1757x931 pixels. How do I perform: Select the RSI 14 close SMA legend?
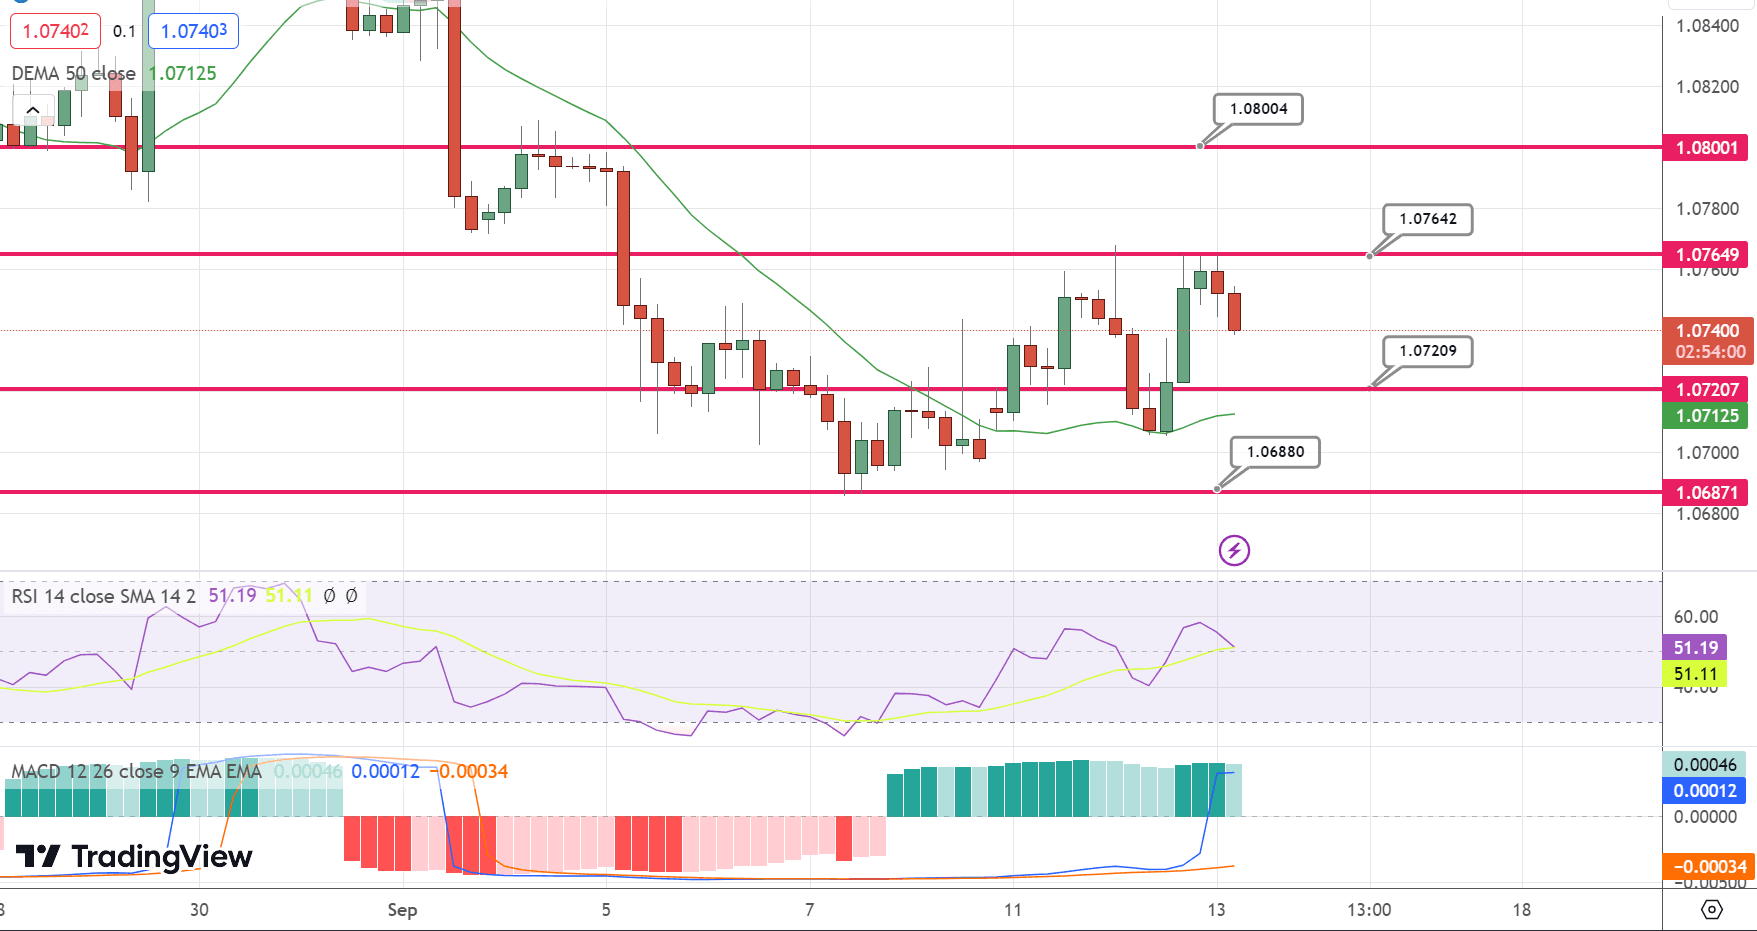click(x=103, y=596)
